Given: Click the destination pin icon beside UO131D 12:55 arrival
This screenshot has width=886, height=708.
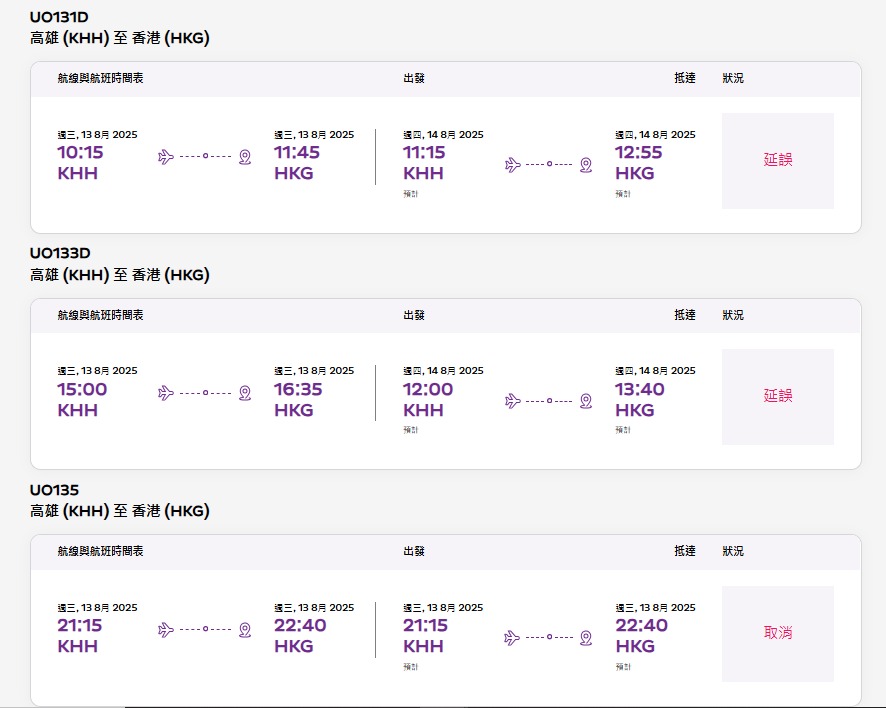Looking at the screenshot, I should point(586,165).
